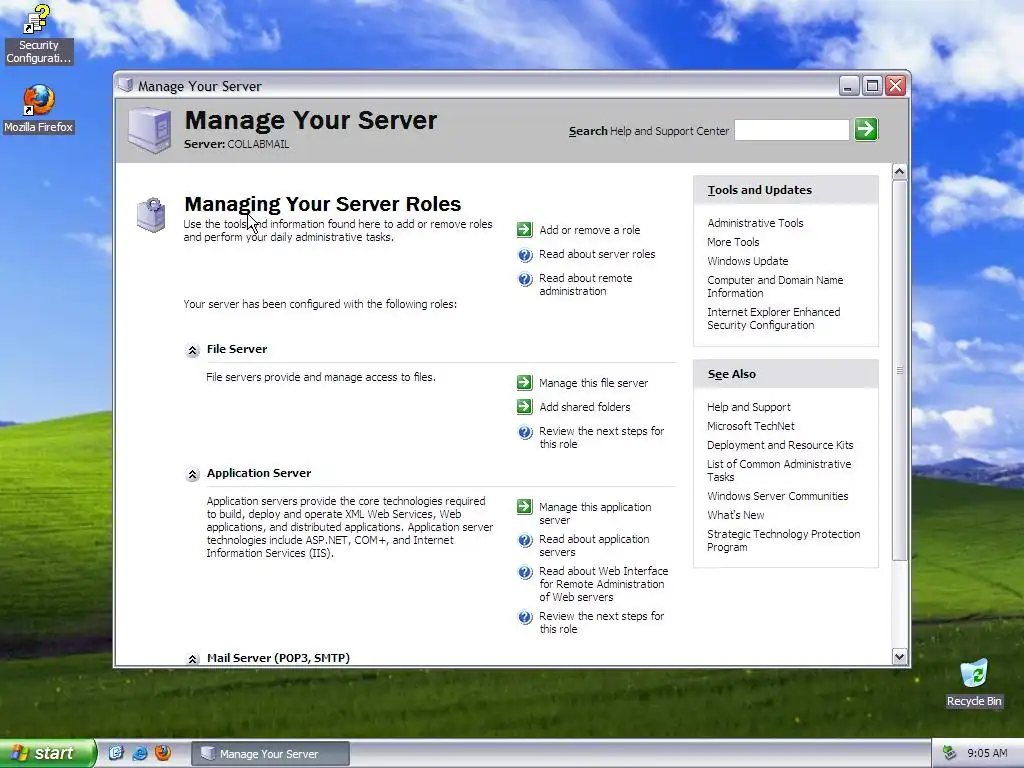Collapse the Application Server role section
The width and height of the screenshot is (1024, 768).
192,475
